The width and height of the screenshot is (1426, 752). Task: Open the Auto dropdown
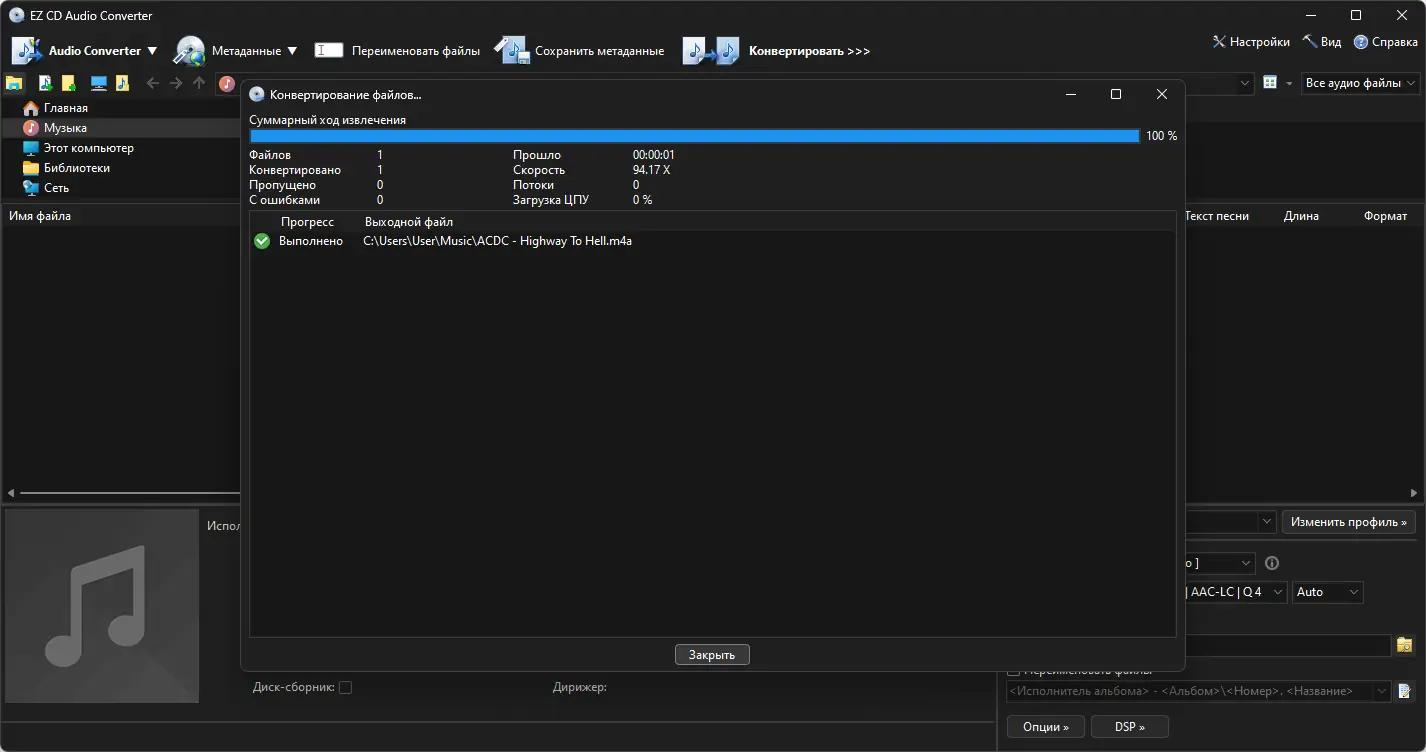(1327, 592)
